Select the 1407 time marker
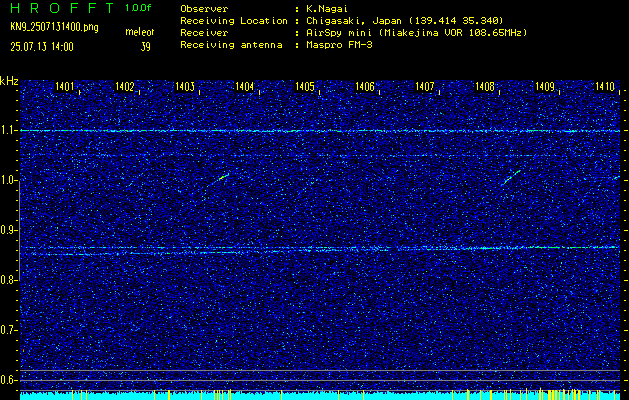 pos(424,86)
